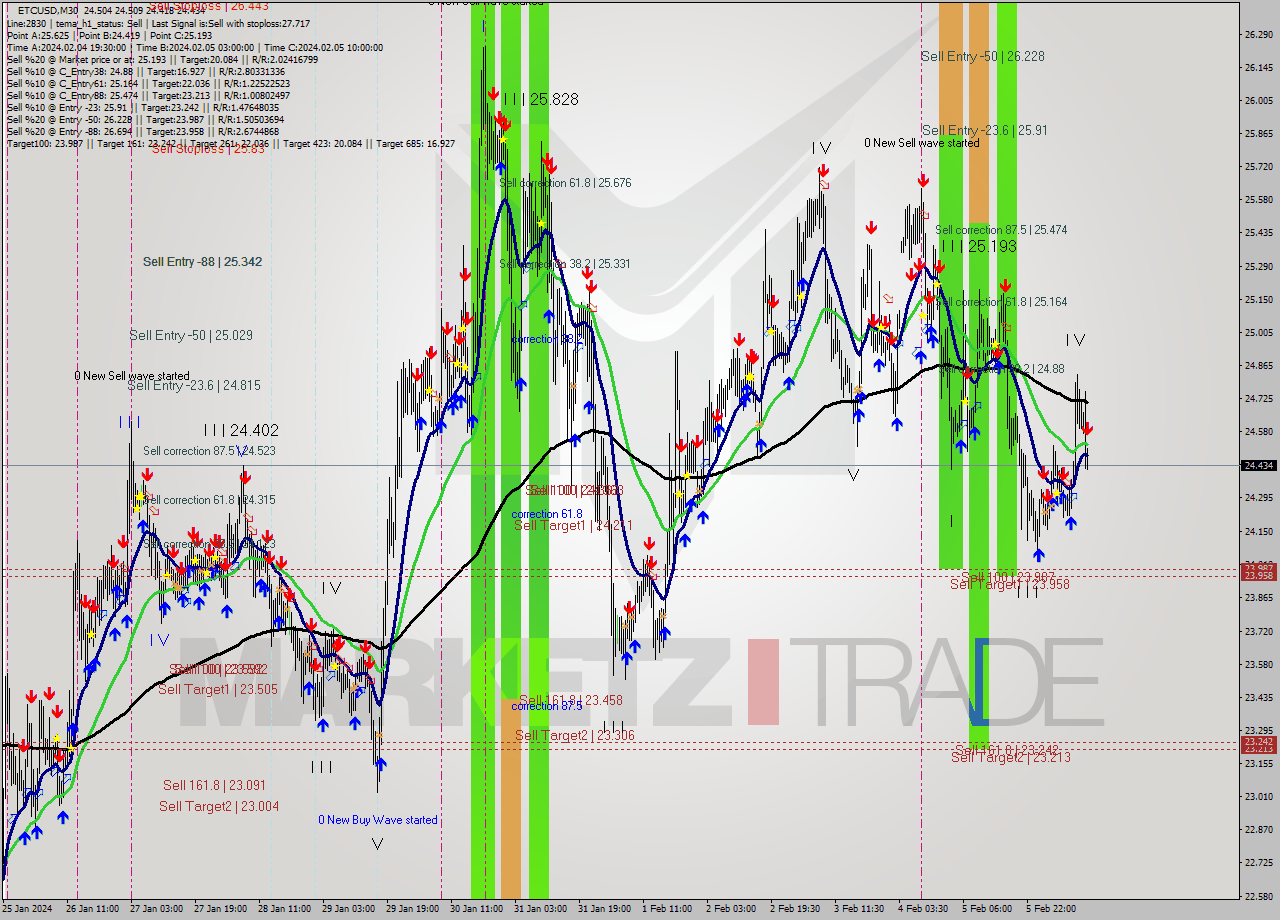
Task: Select the 'Sell Entry -23.6 | 25.91' label
Action: [x=984, y=130]
